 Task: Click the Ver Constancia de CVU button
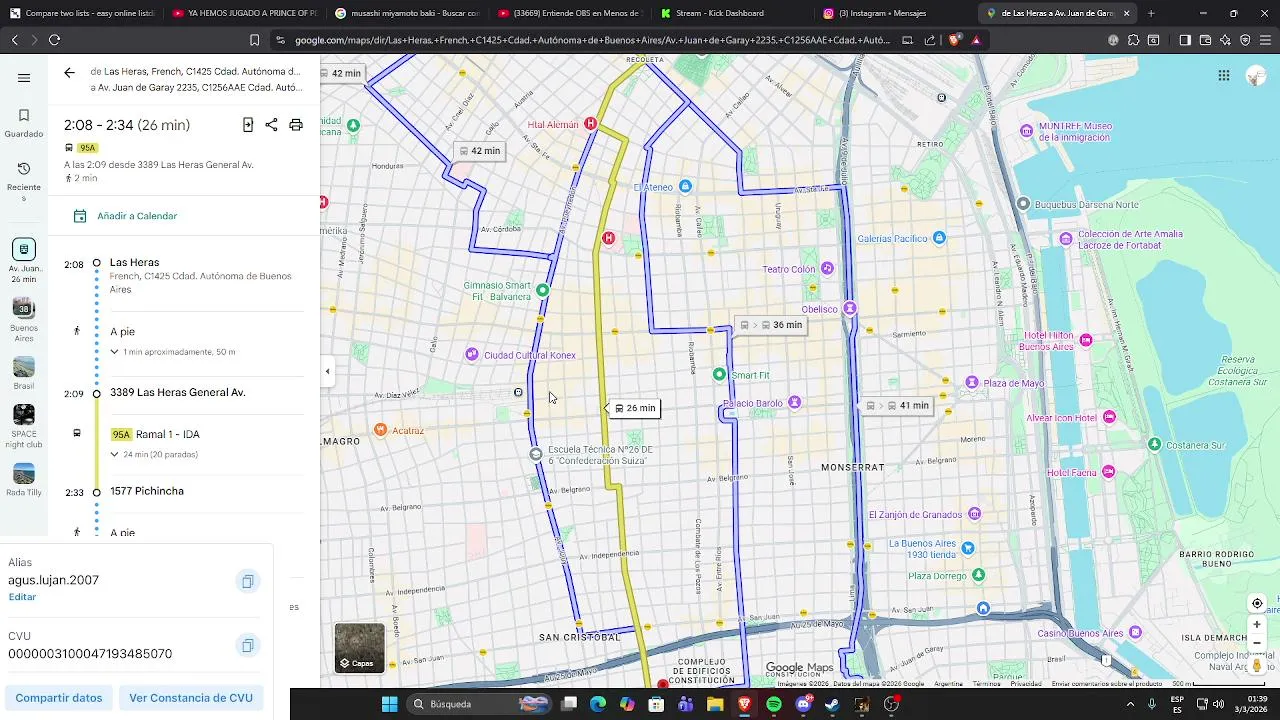point(191,698)
